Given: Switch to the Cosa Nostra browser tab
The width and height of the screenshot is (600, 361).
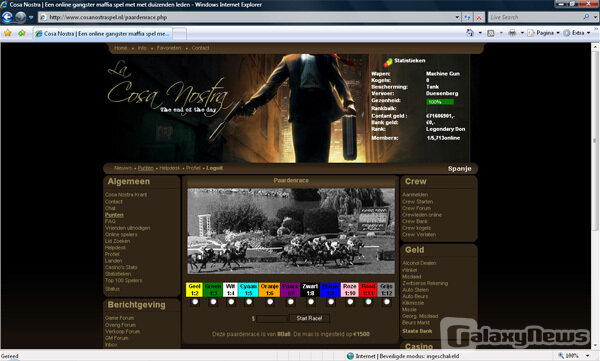Looking at the screenshot, I should [103, 34].
